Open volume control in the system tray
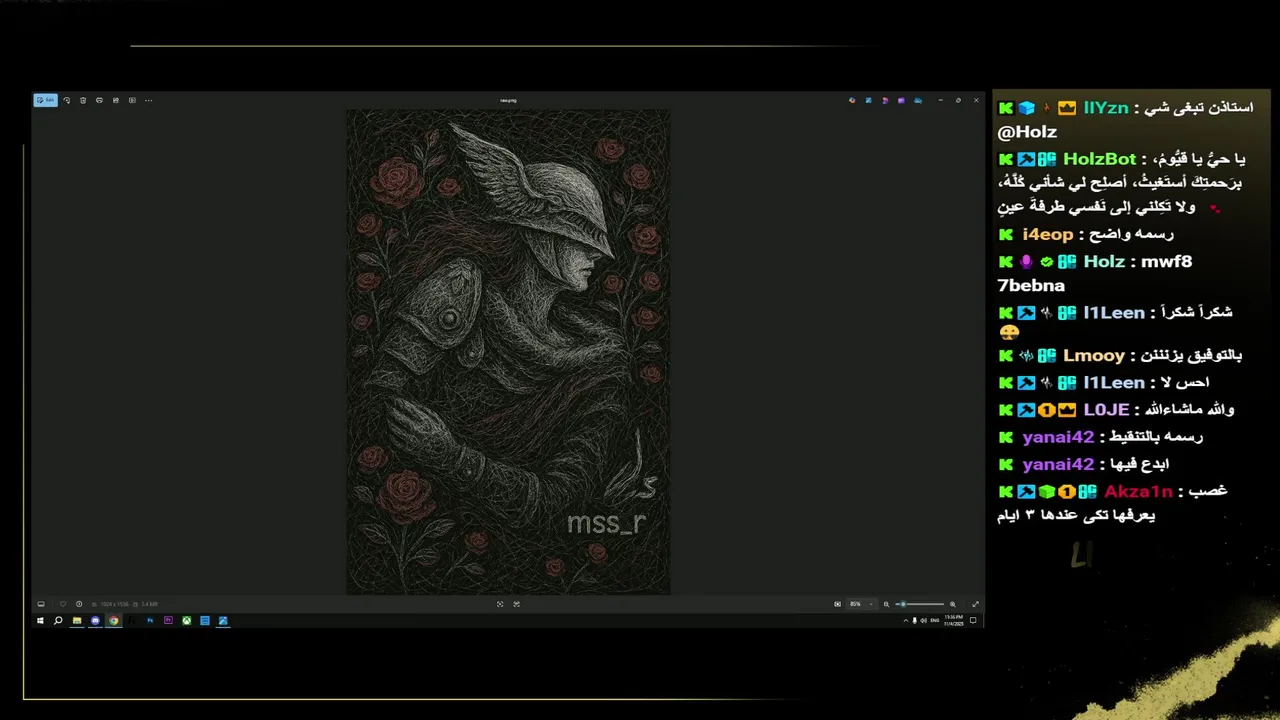 pyautogui.click(x=924, y=621)
